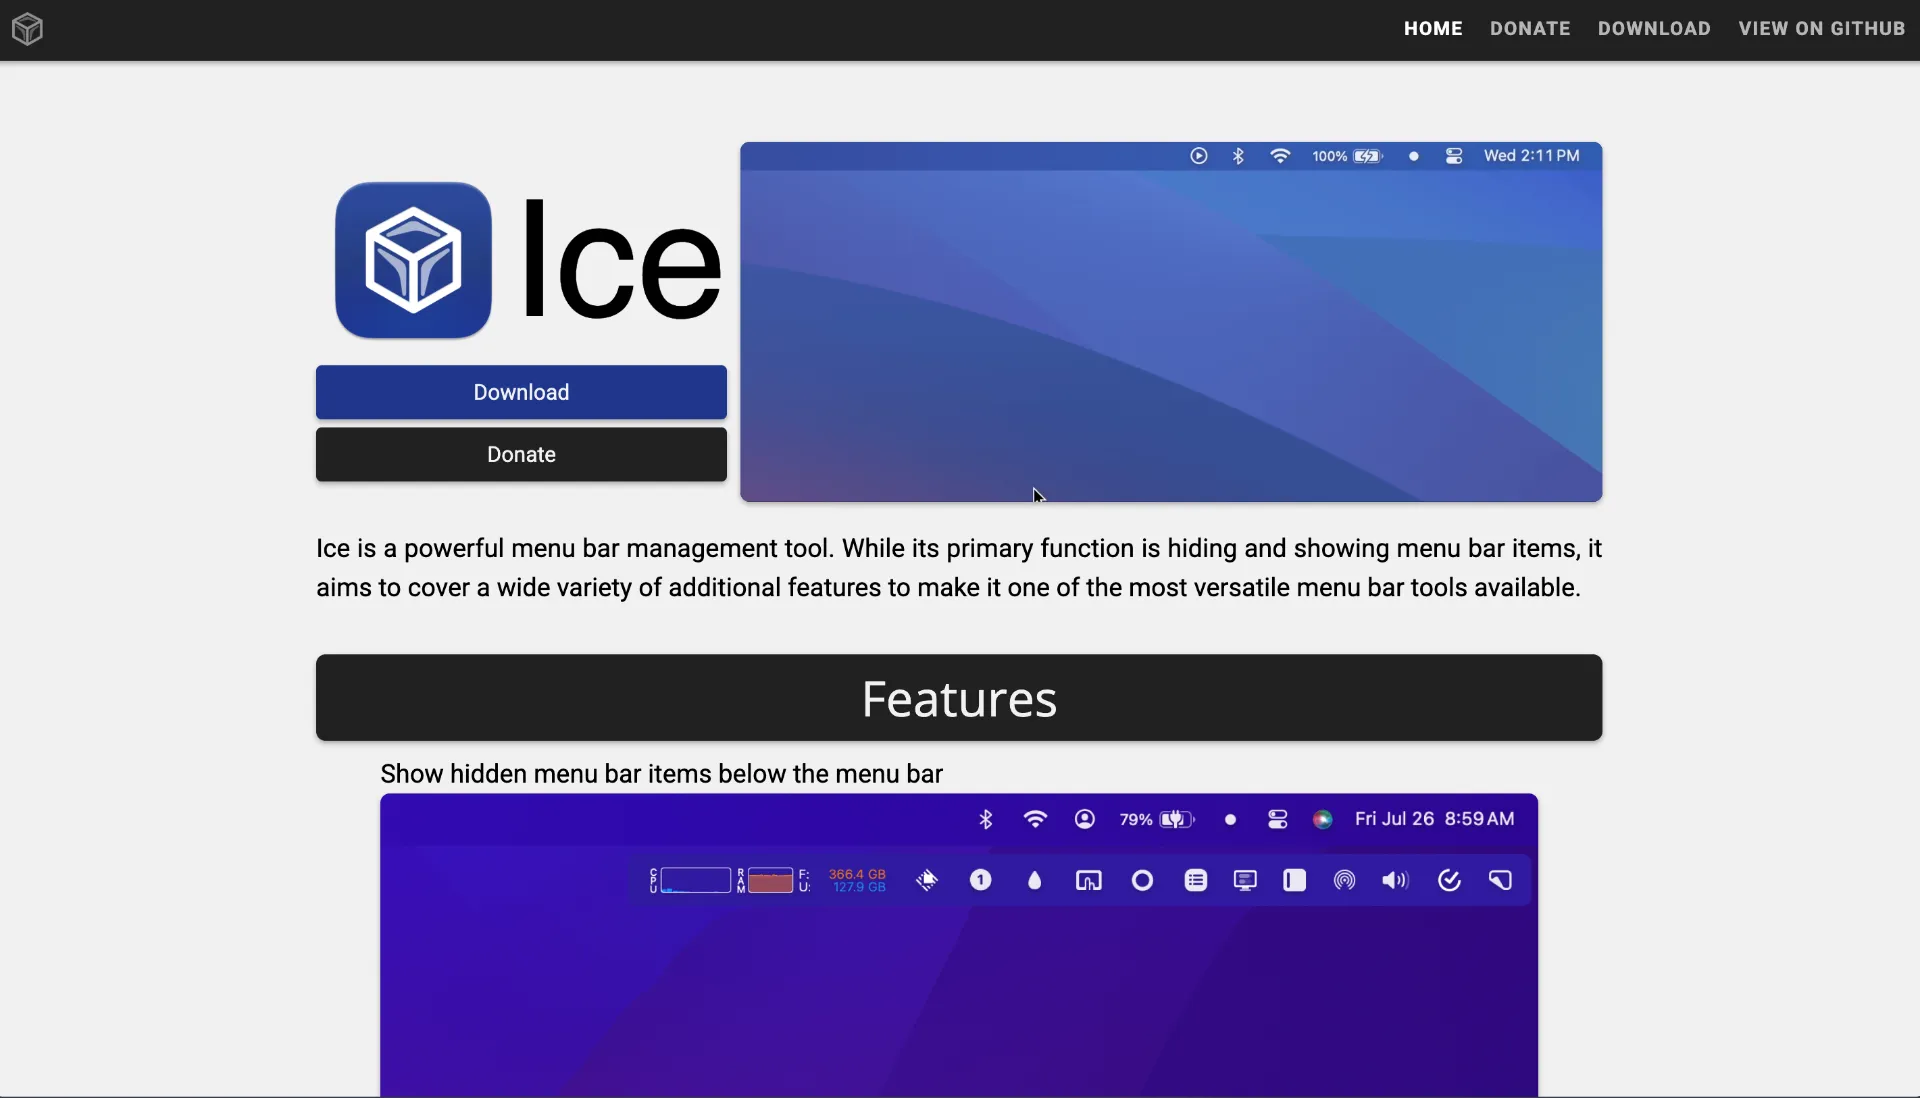This screenshot has width=1920, height=1098.
Task: Go to the DONATE nav link
Action: 1530,29
